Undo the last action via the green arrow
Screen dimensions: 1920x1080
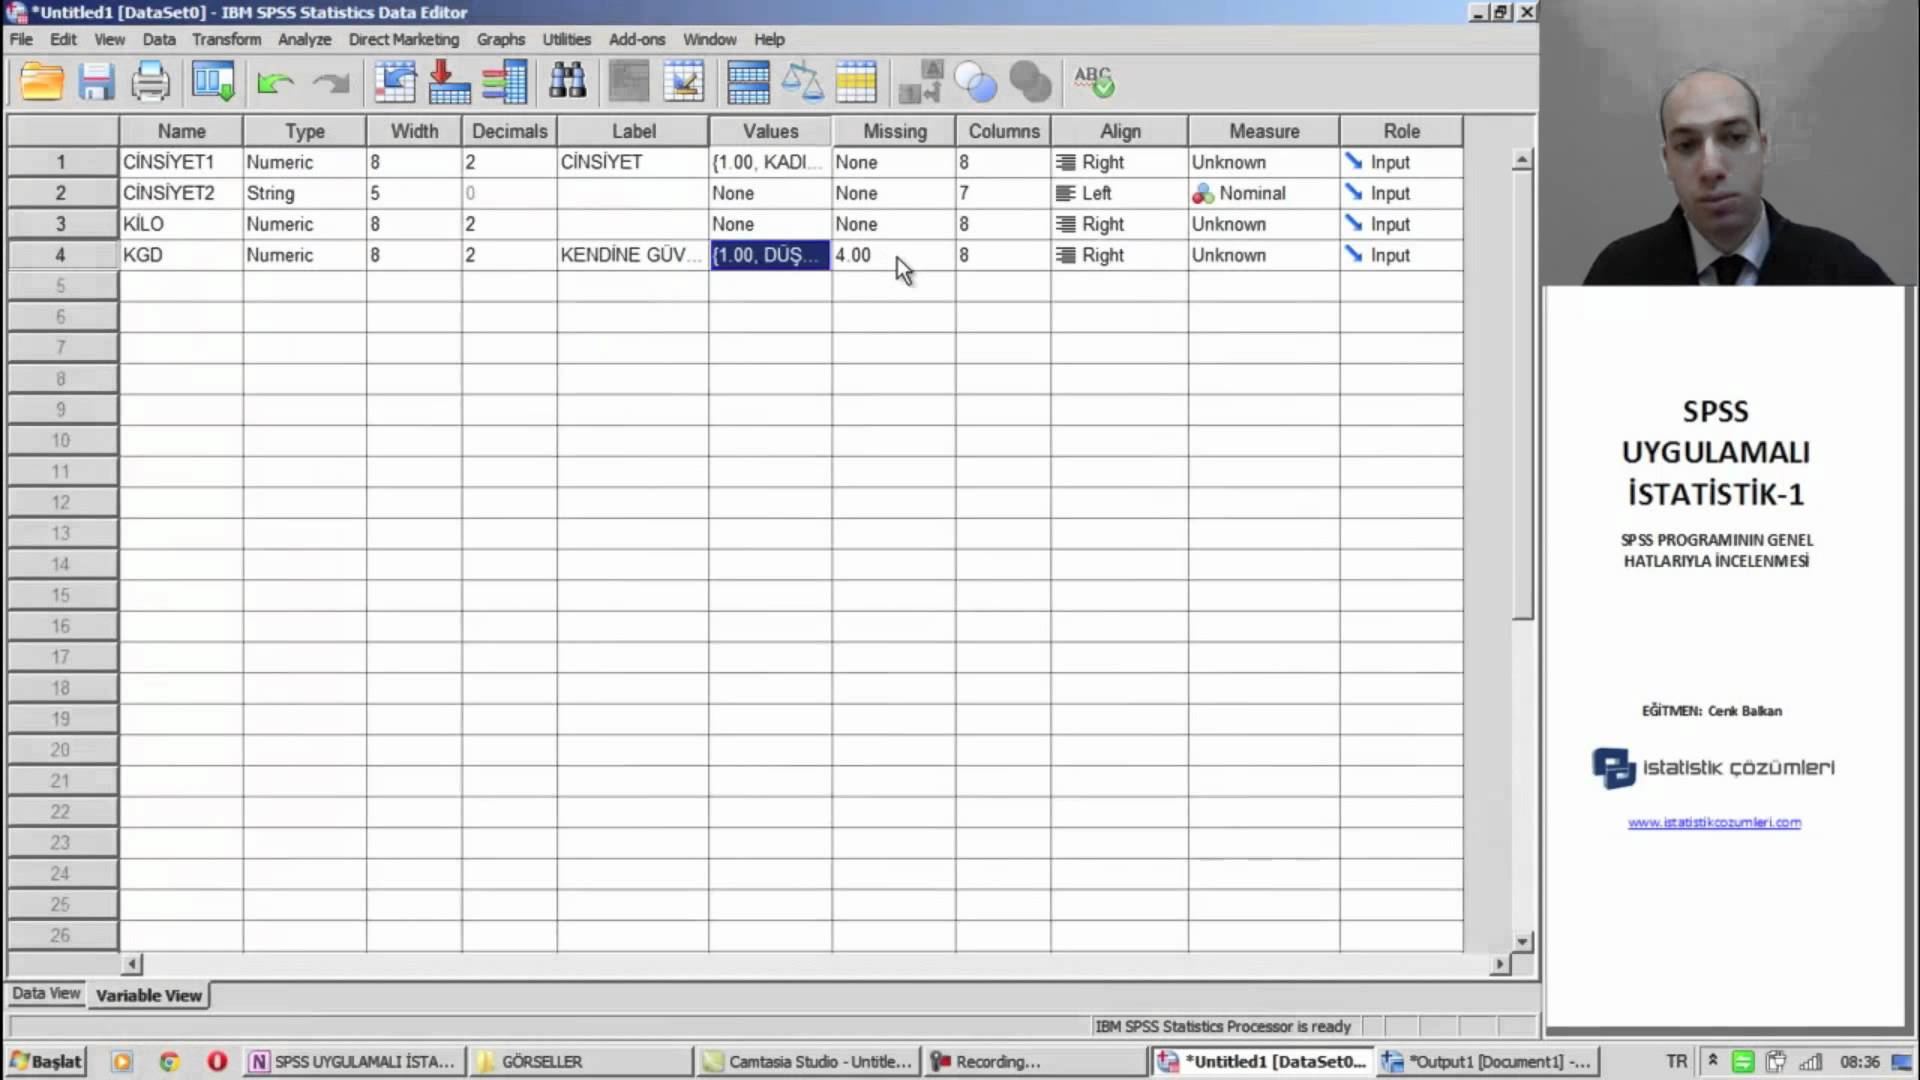[274, 83]
